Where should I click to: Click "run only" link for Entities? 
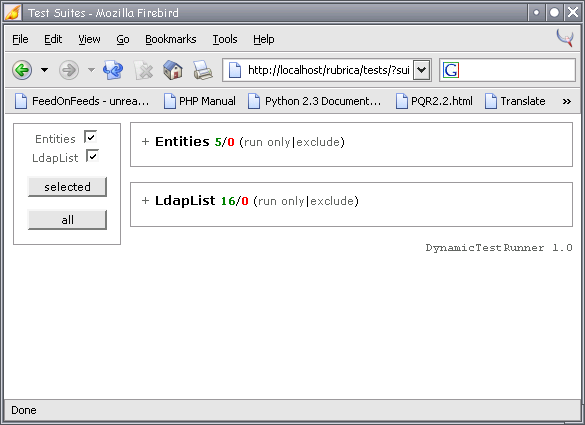click(x=267, y=142)
